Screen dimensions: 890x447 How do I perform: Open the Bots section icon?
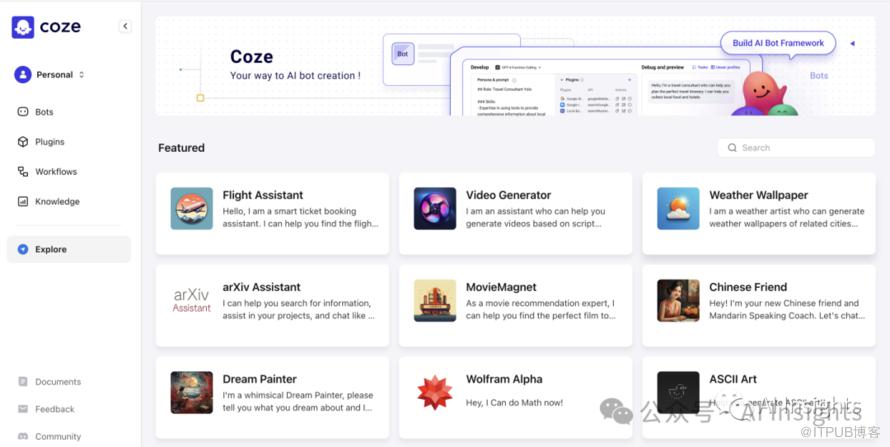23,112
